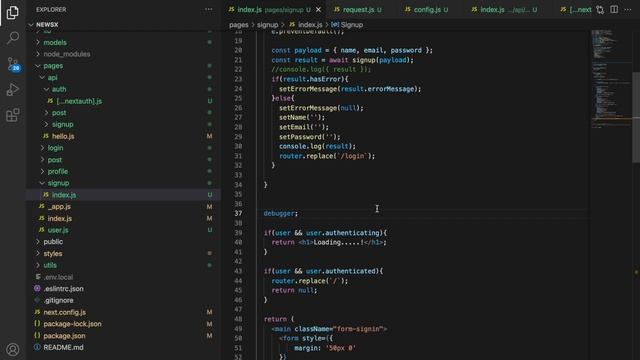Screen dimensions: 640x360
Task: Open user.js file
Action: 58,230
